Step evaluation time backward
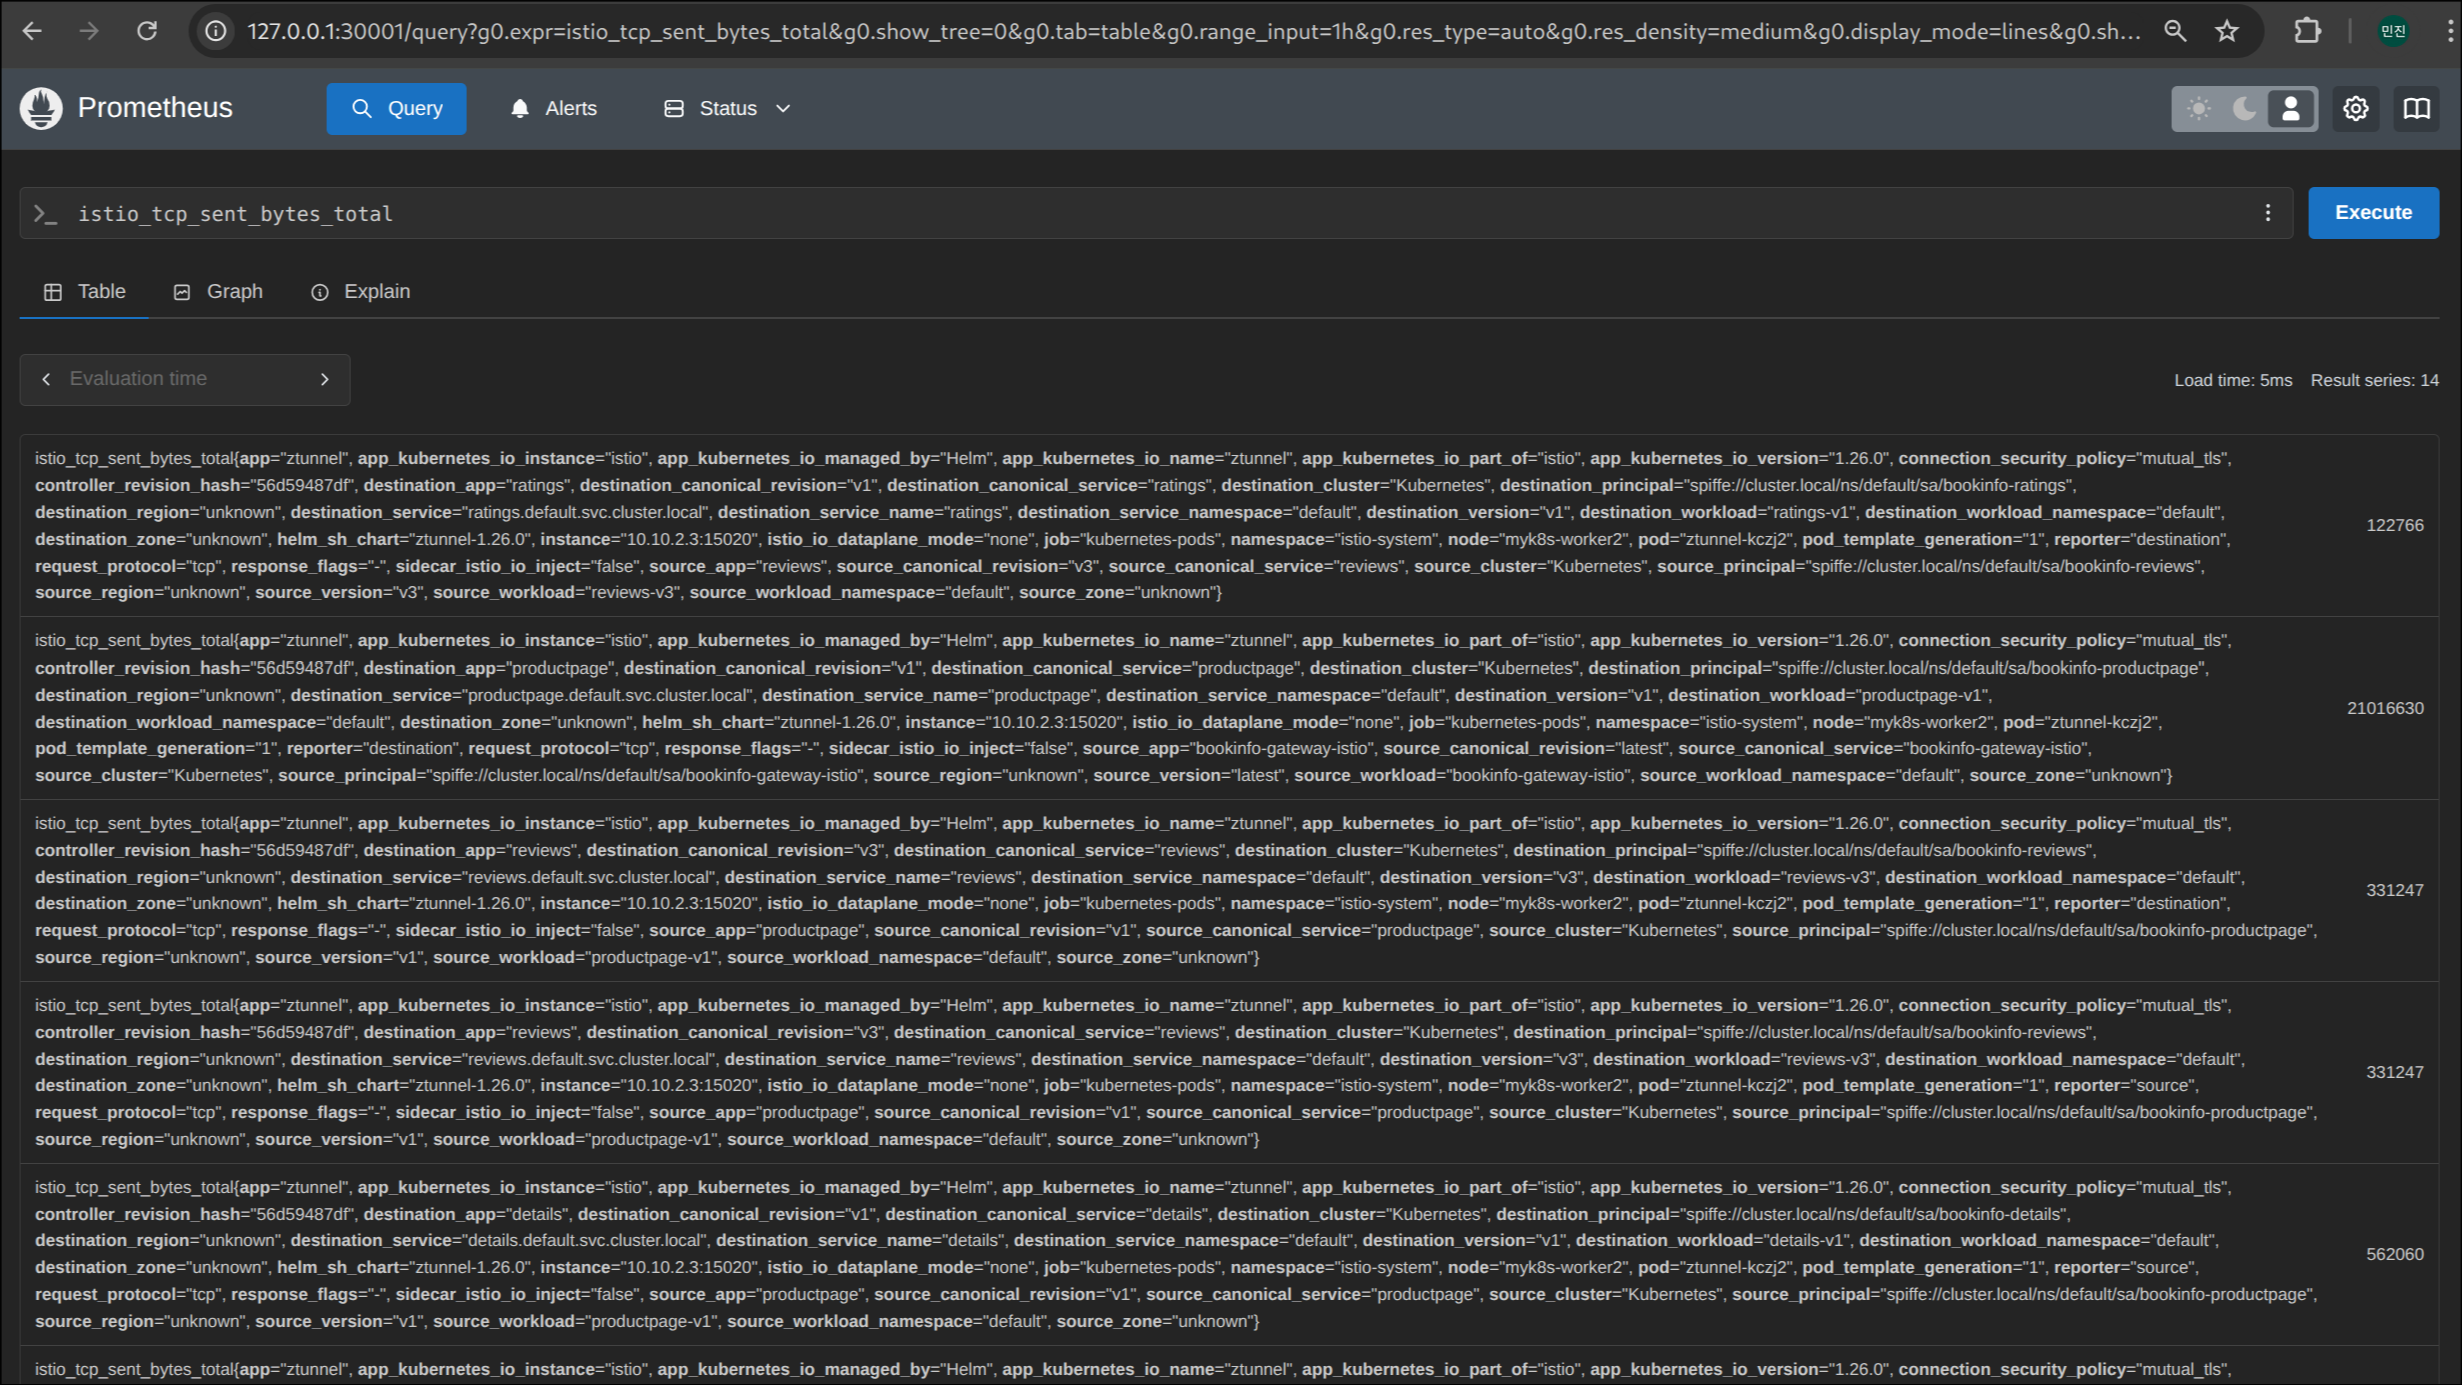Screen dimensions: 2462x1385 [46, 379]
